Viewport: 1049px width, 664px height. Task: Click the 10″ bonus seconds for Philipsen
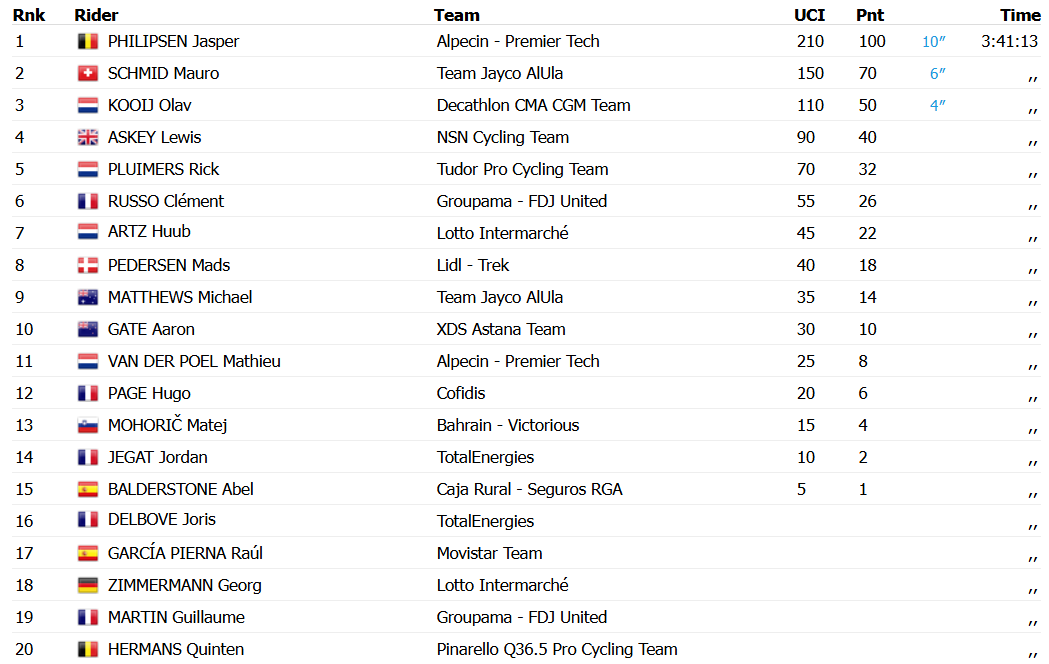click(933, 41)
